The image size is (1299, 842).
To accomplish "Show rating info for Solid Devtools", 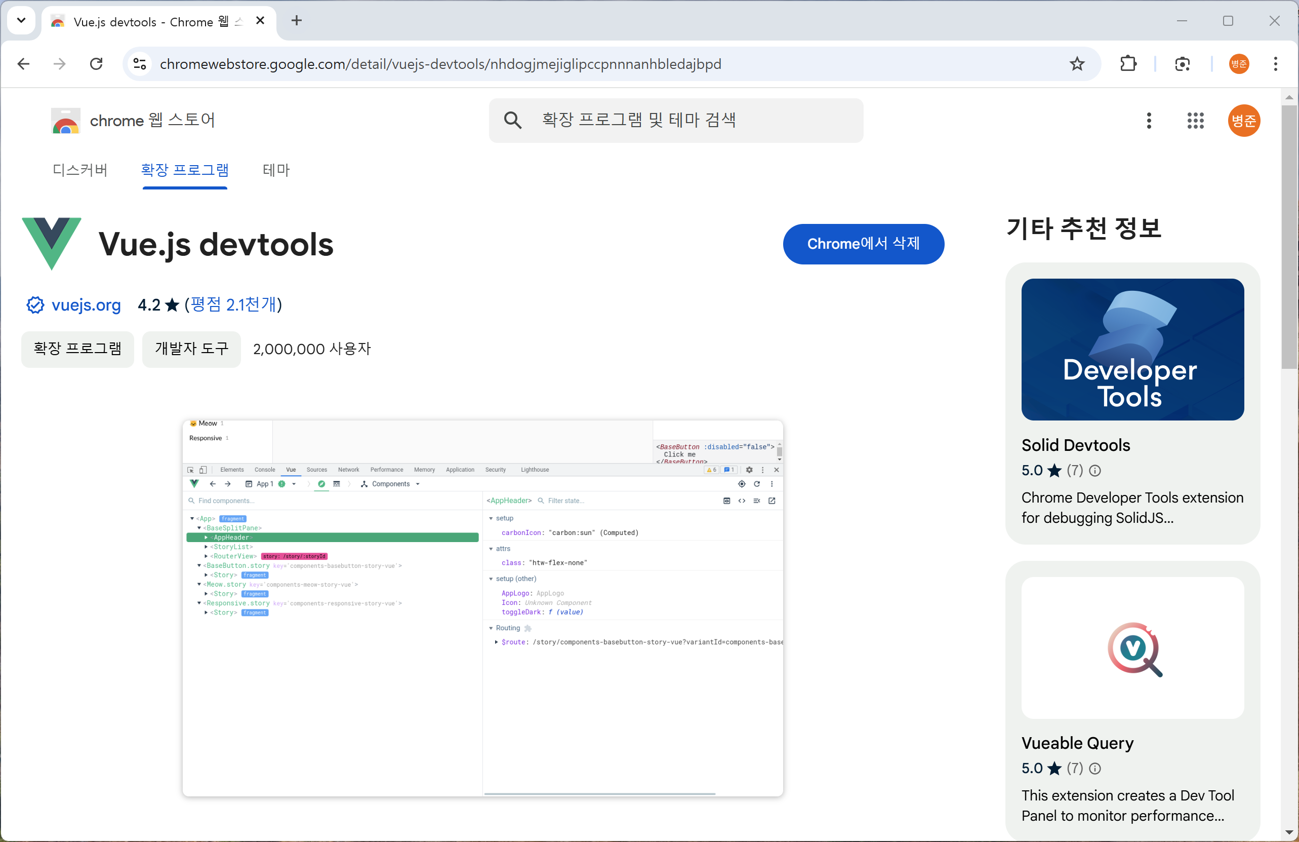I will pos(1095,471).
